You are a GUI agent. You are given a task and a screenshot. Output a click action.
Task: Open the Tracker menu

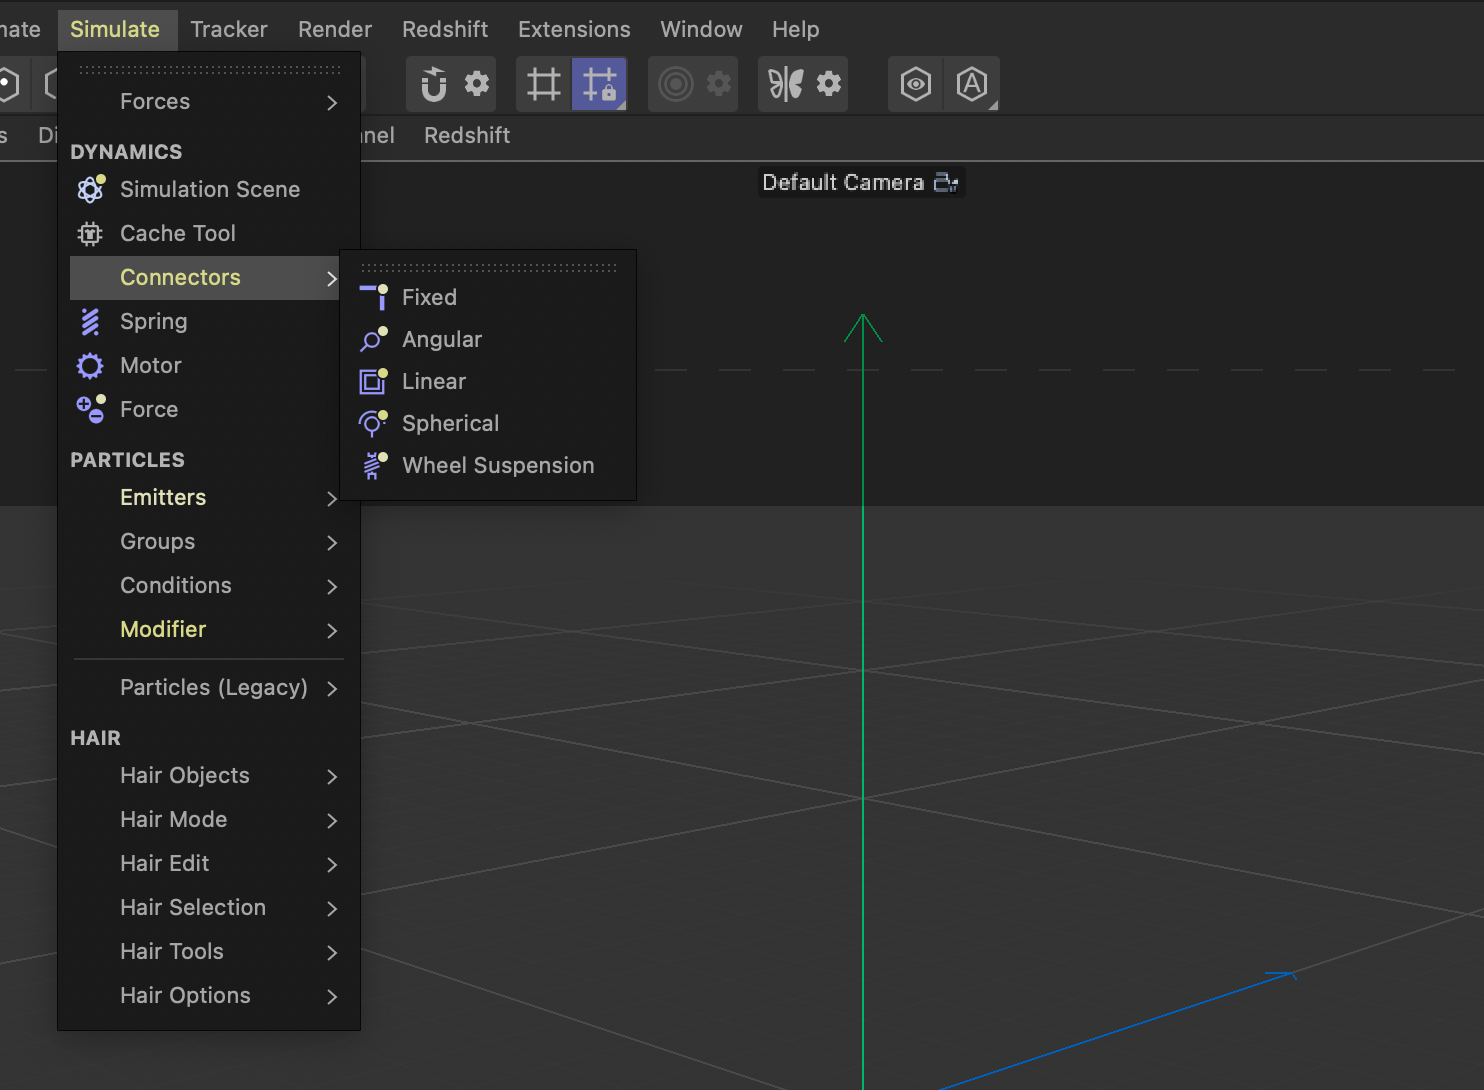(229, 29)
